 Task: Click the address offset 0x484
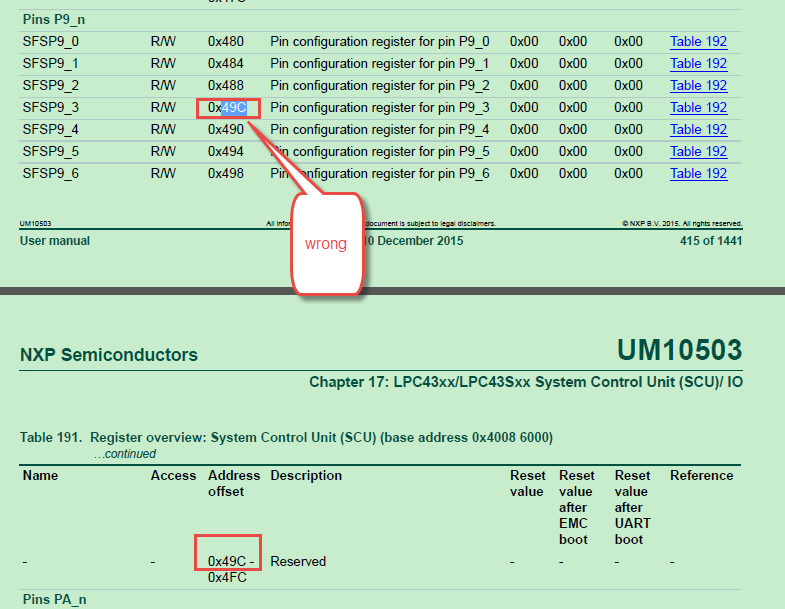pos(226,64)
